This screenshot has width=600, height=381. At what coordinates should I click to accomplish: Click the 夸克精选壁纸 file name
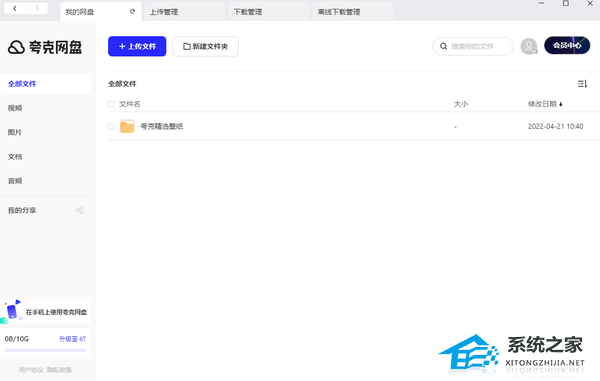click(161, 126)
